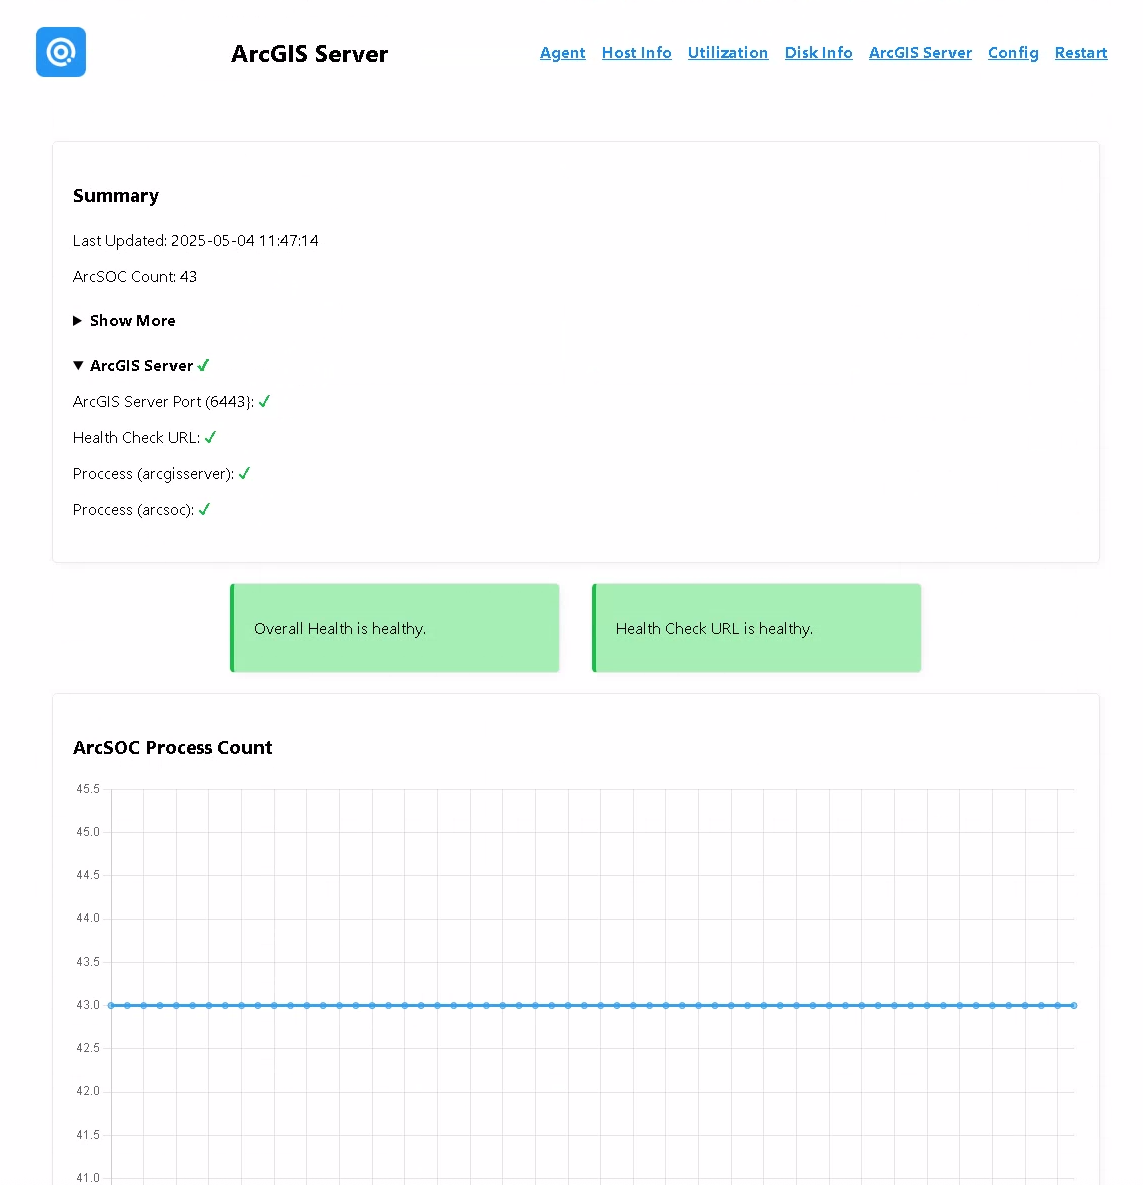Click the Overall Health is healthy banner
This screenshot has width=1143, height=1185.
point(394,628)
